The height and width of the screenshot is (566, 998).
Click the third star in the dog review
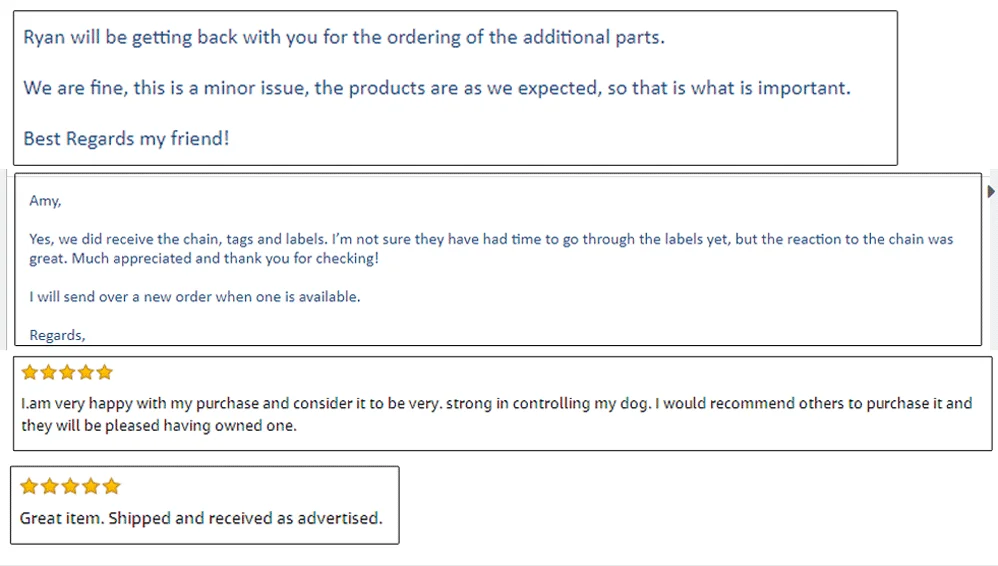67,373
